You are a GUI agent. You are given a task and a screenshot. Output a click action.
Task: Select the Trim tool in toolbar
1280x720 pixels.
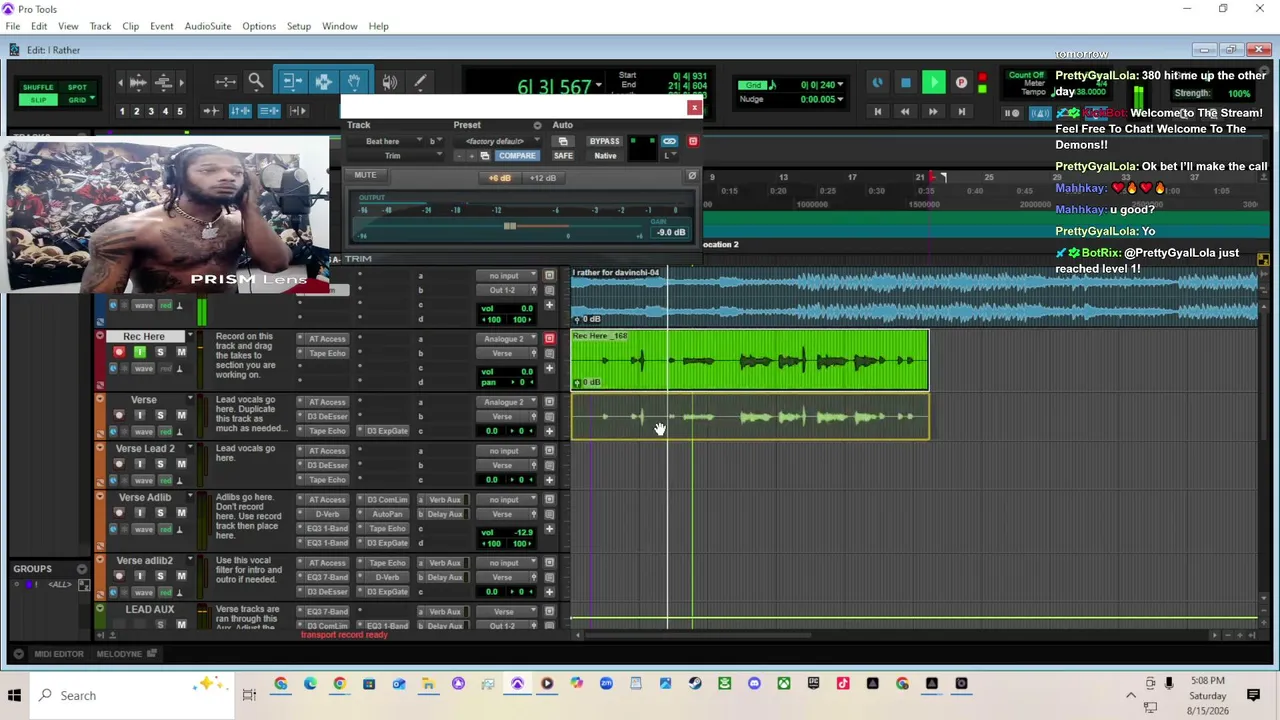coord(291,82)
